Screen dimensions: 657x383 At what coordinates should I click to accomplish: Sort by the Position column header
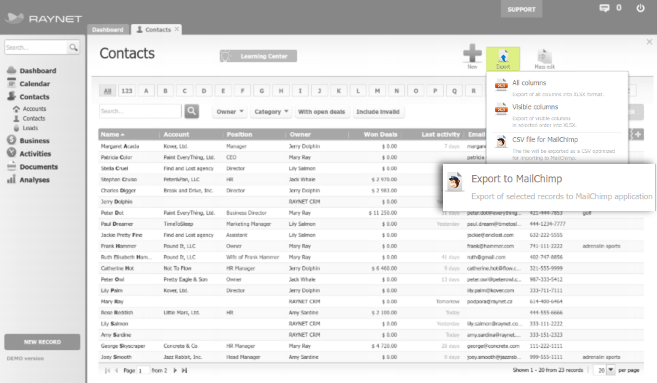click(239, 135)
